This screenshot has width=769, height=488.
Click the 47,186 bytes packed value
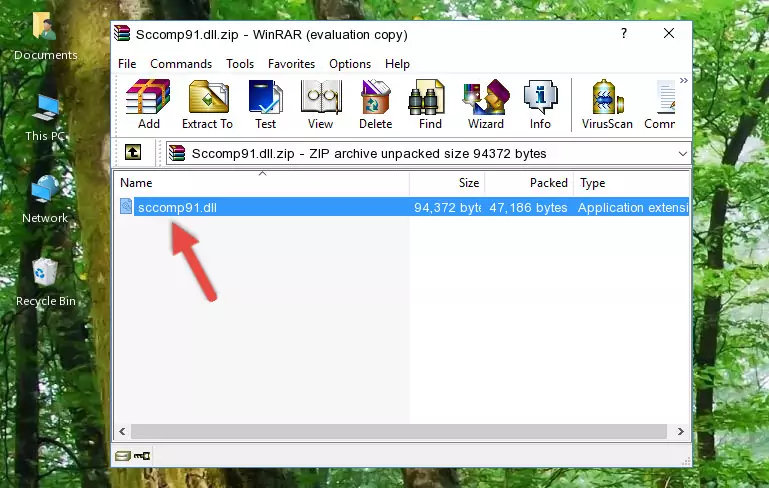(x=528, y=207)
